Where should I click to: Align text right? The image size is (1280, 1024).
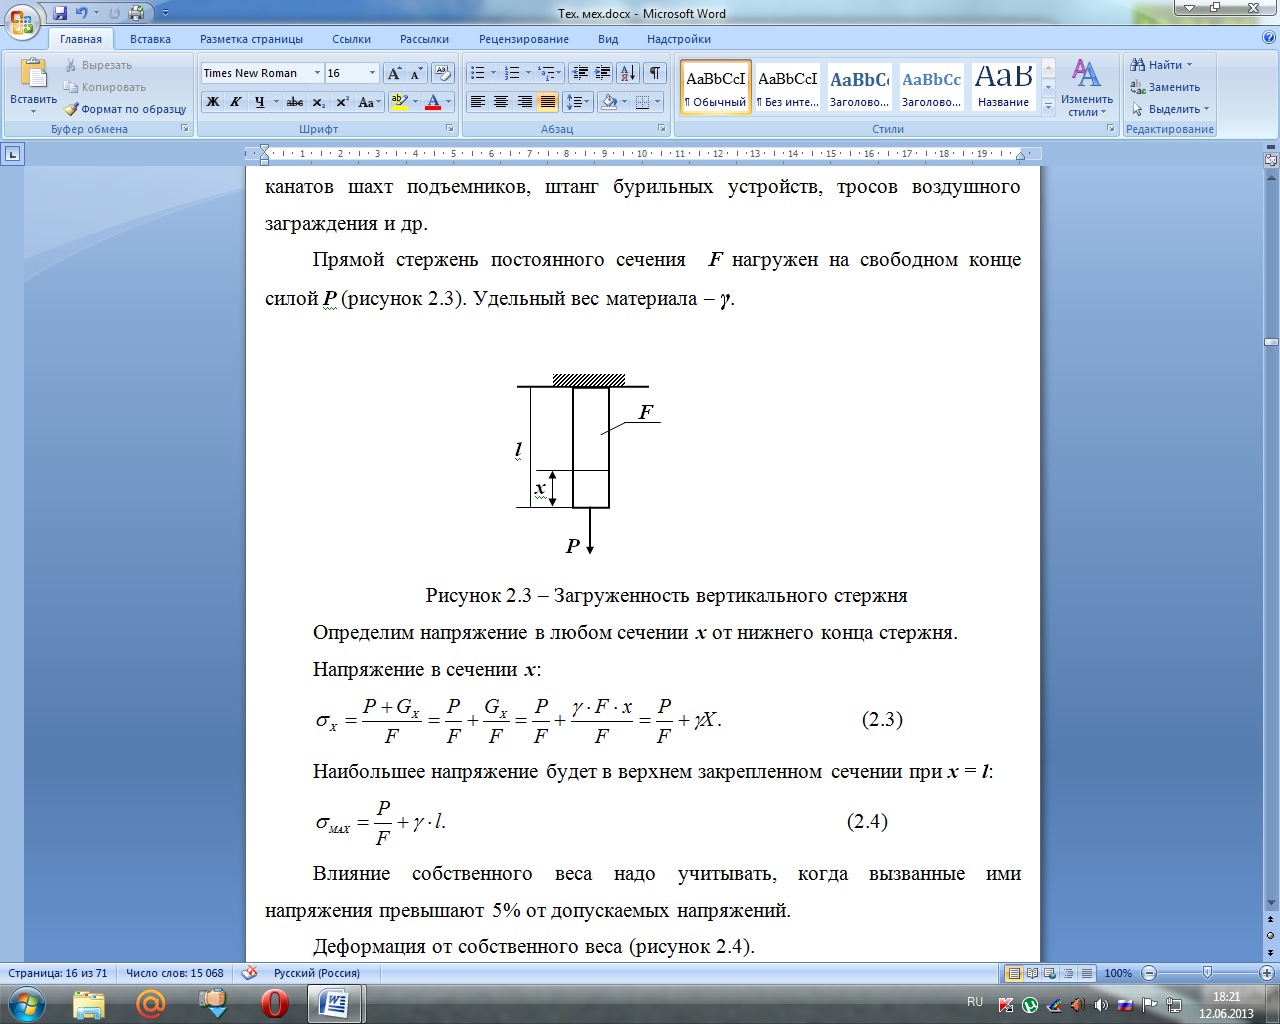pyautogui.click(x=524, y=102)
